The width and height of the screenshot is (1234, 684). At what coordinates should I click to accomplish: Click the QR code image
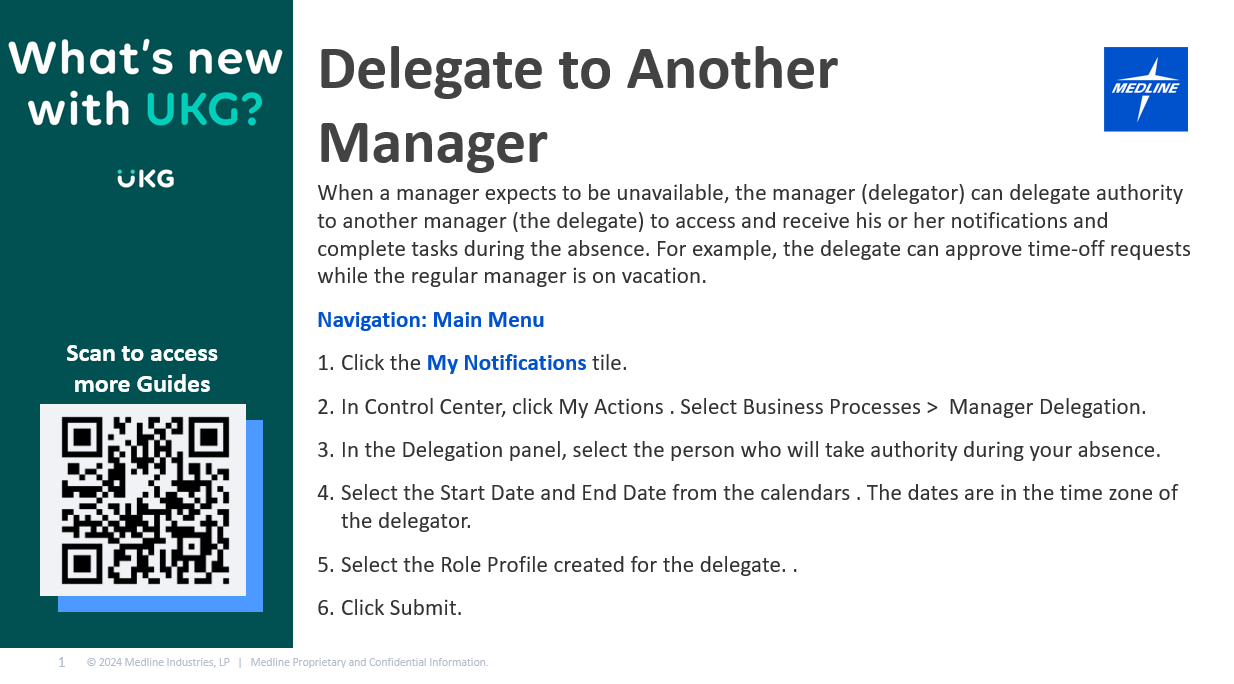coord(143,500)
